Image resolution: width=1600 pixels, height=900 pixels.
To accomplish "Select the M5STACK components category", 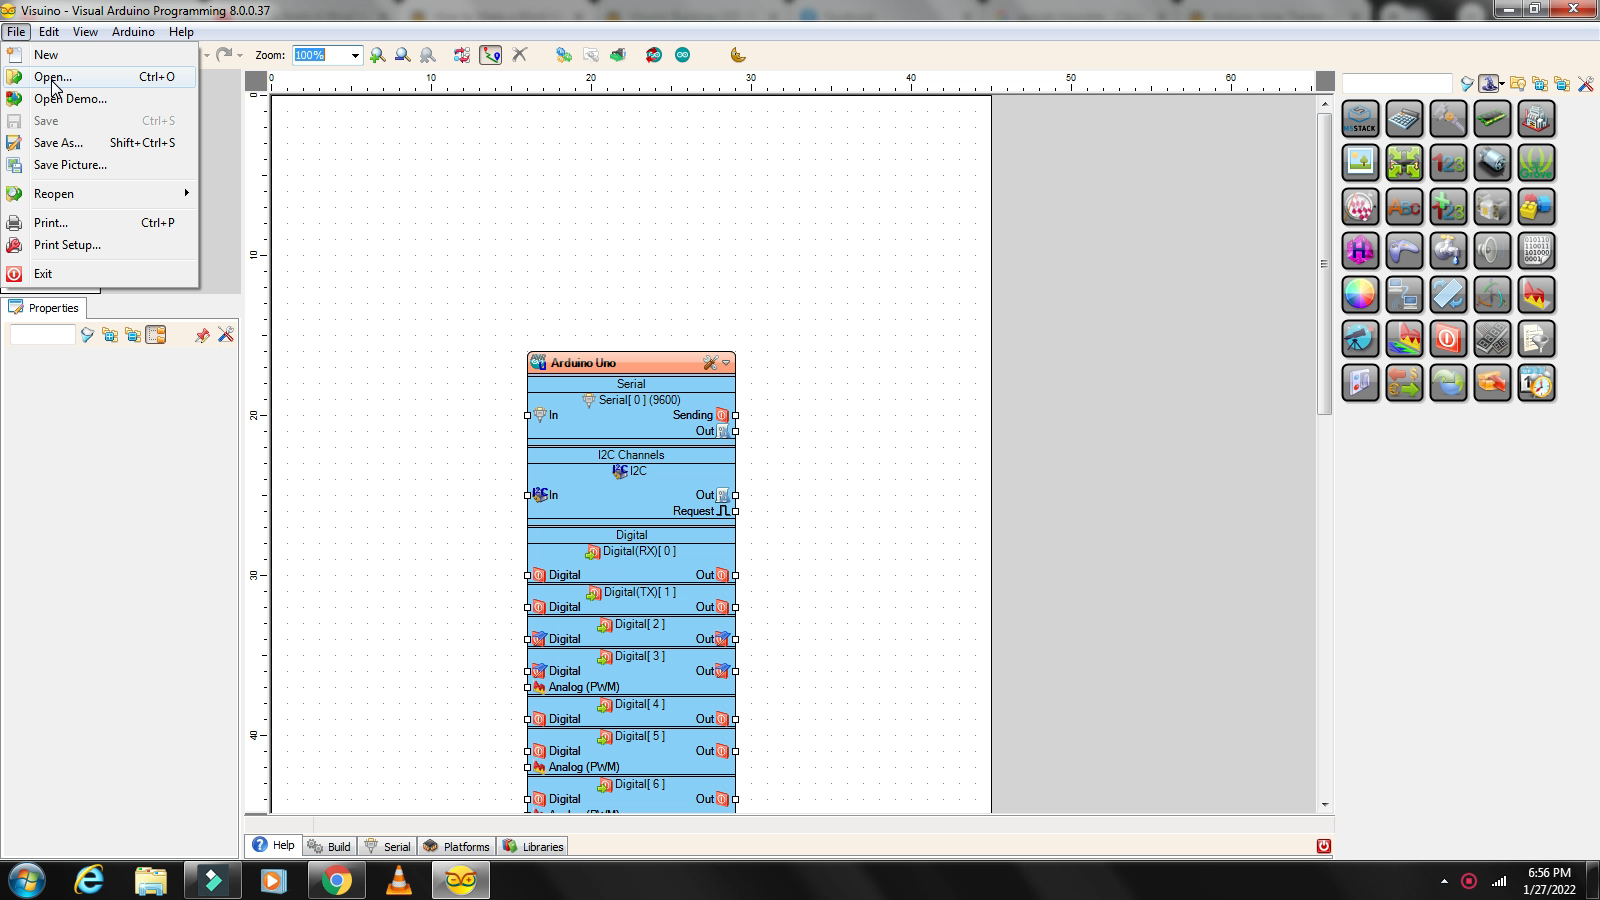I will point(1360,119).
